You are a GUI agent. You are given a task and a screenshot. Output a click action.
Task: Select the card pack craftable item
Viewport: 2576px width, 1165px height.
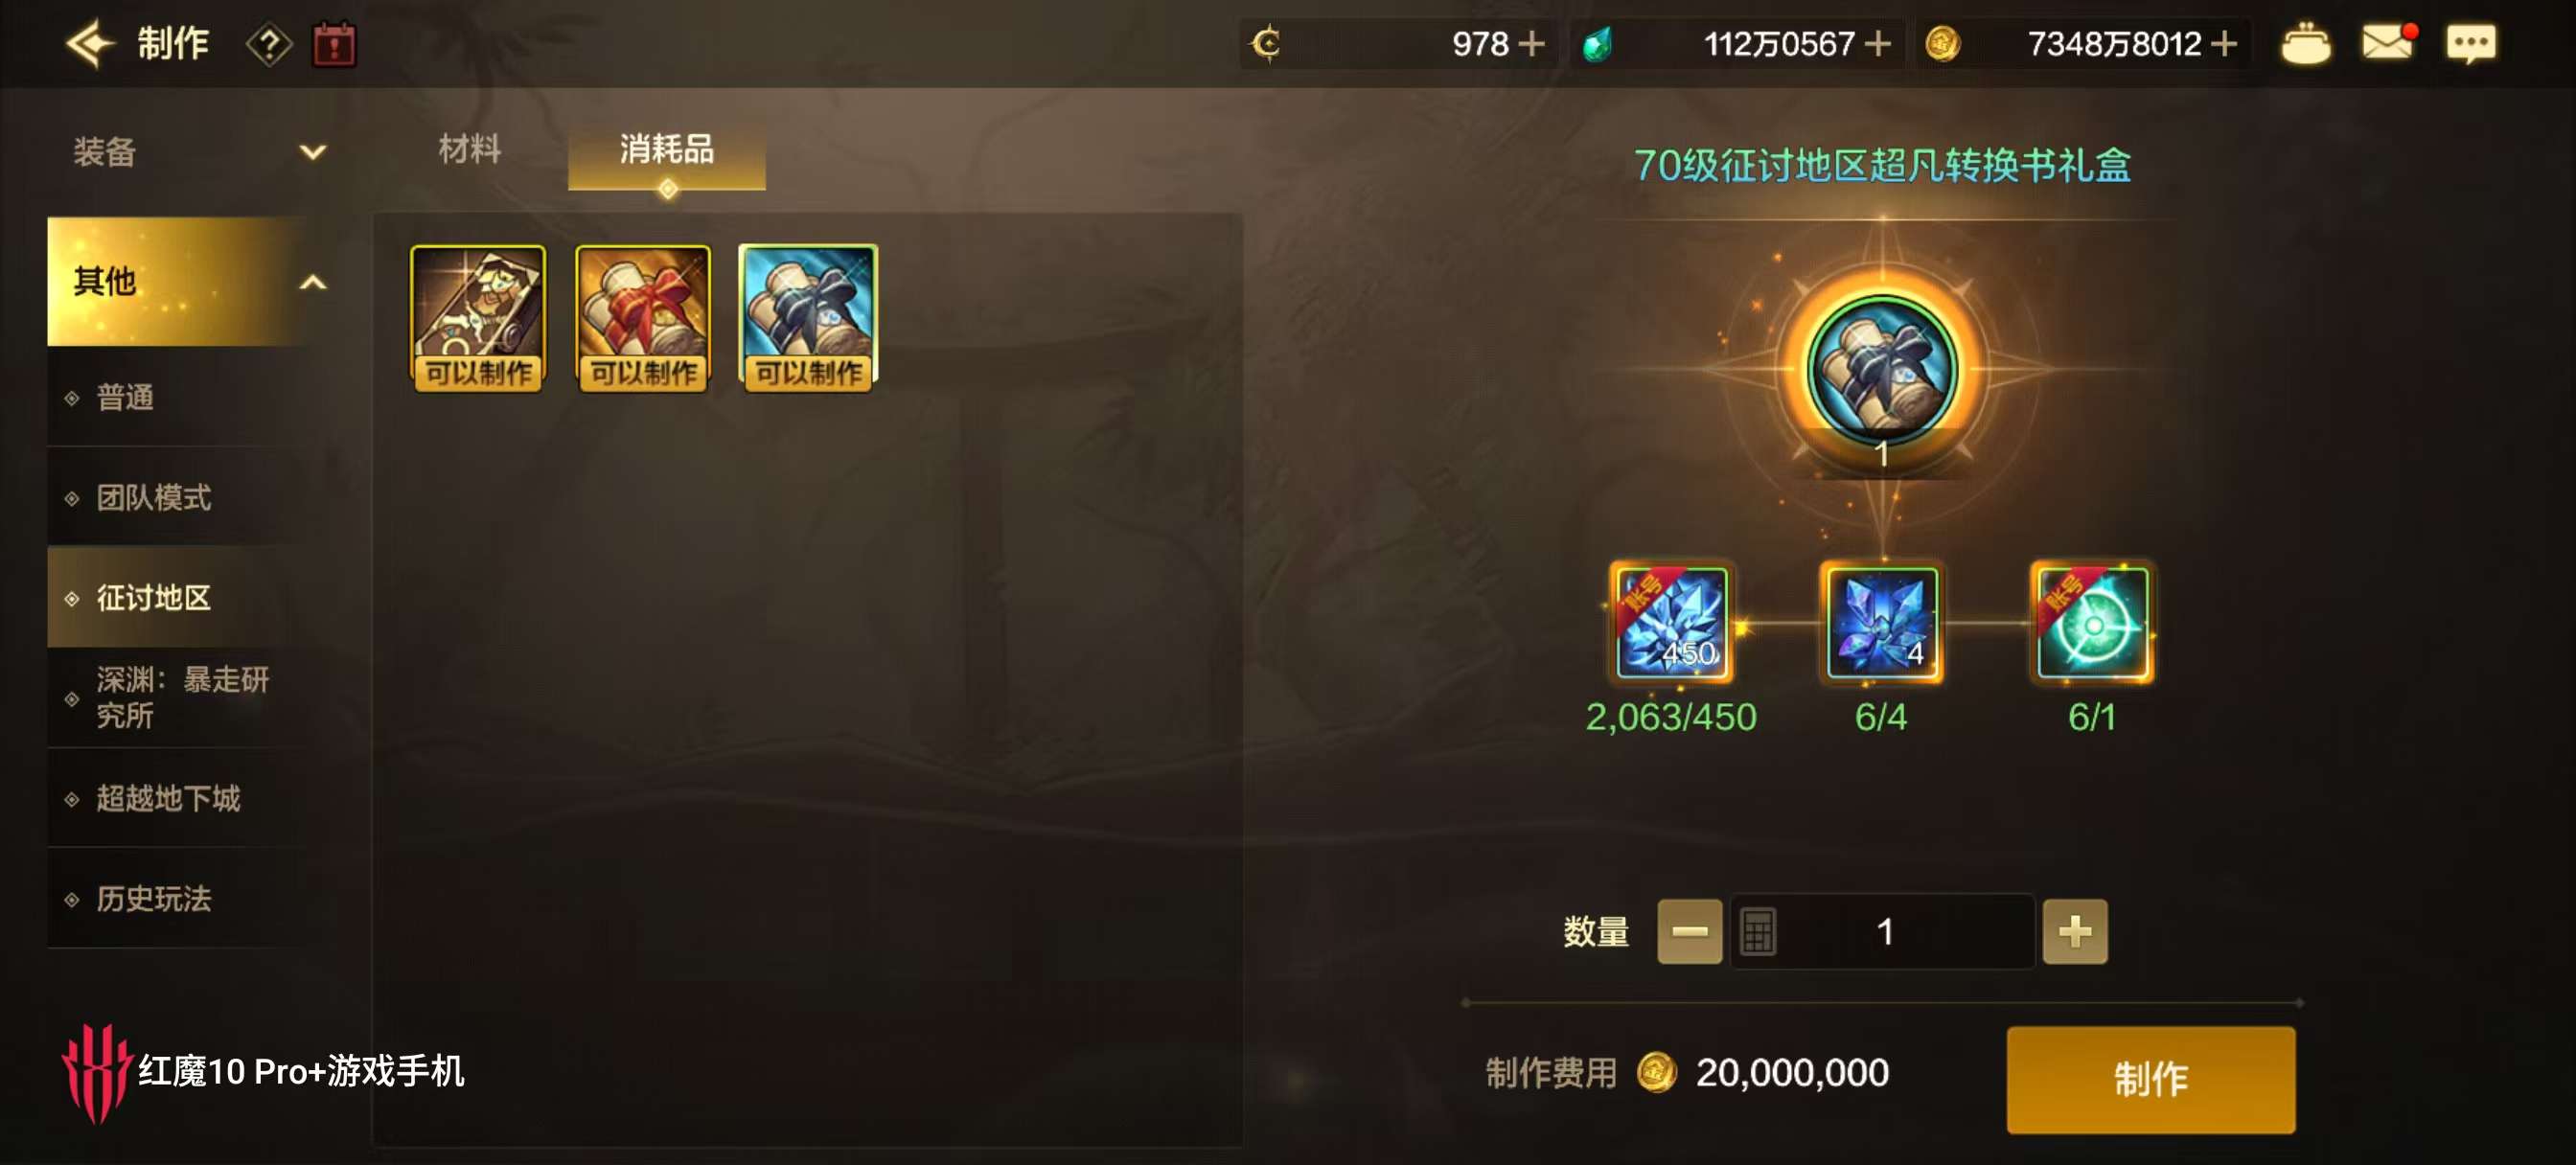[x=478, y=318]
